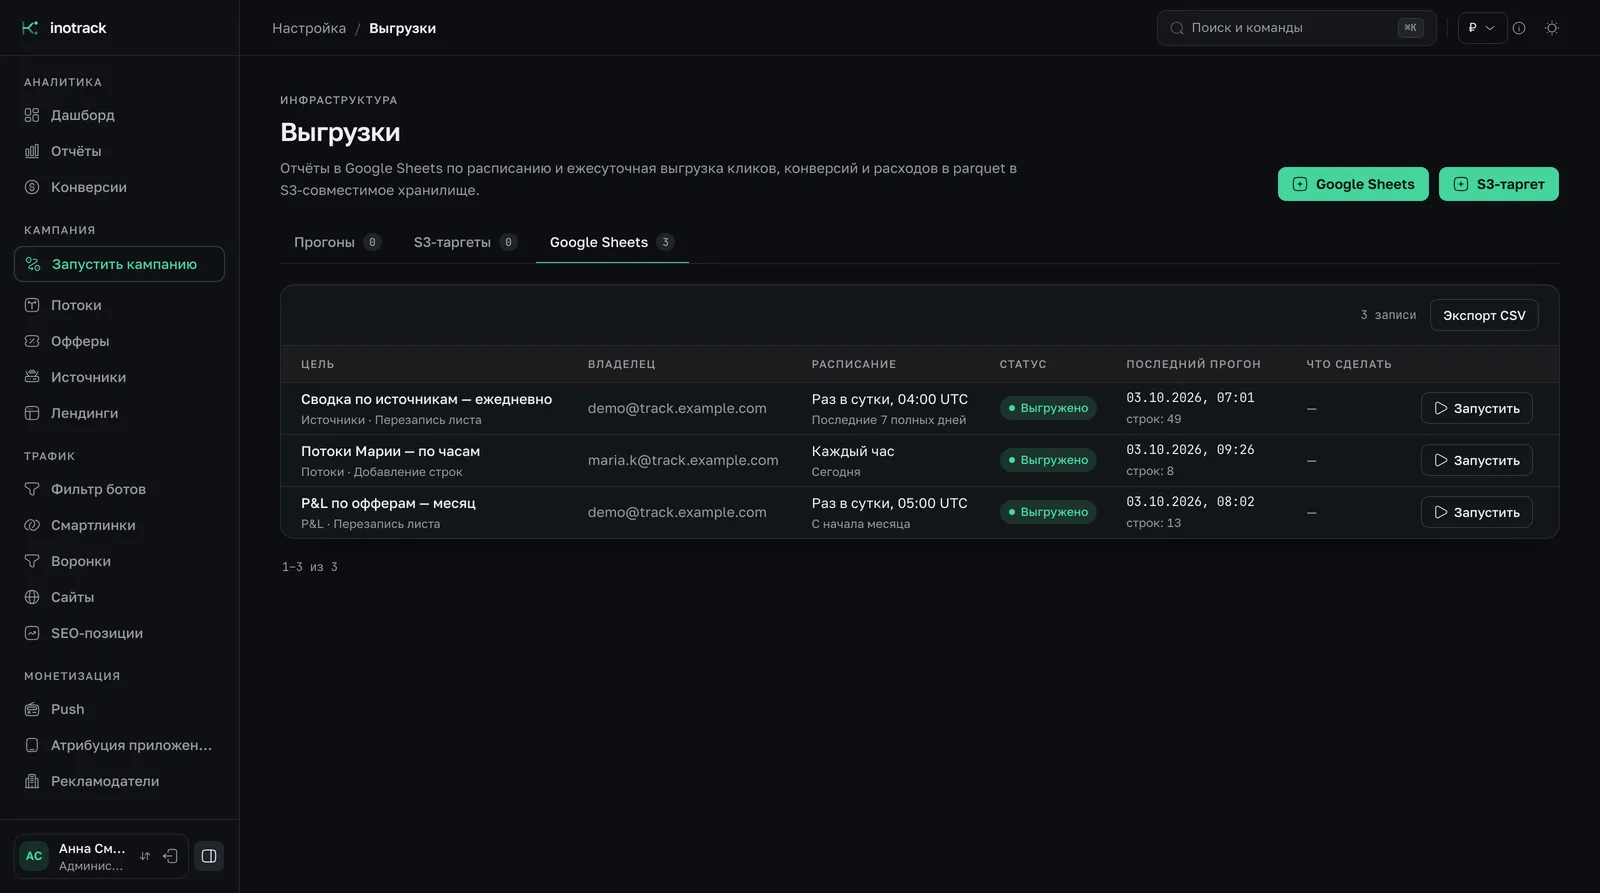
Task: Open the Дашборд sidebar item
Action: pyautogui.click(x=119, y=115)
